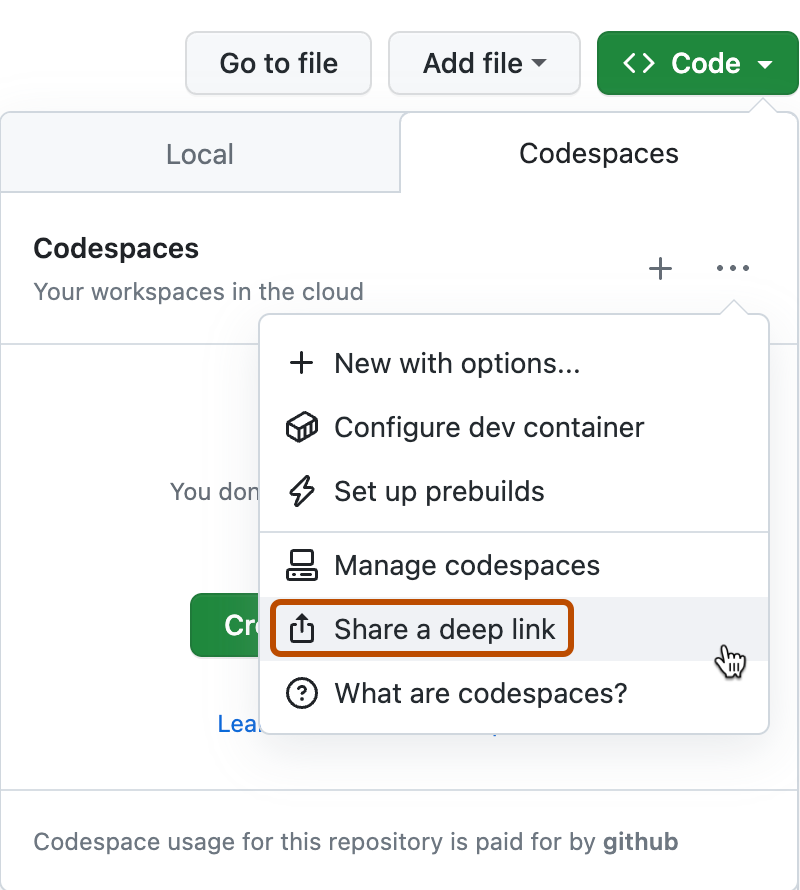800x890 pixels.
Task: Open the ellipsis options menu for Codespaces
Action: pos(733,268)
